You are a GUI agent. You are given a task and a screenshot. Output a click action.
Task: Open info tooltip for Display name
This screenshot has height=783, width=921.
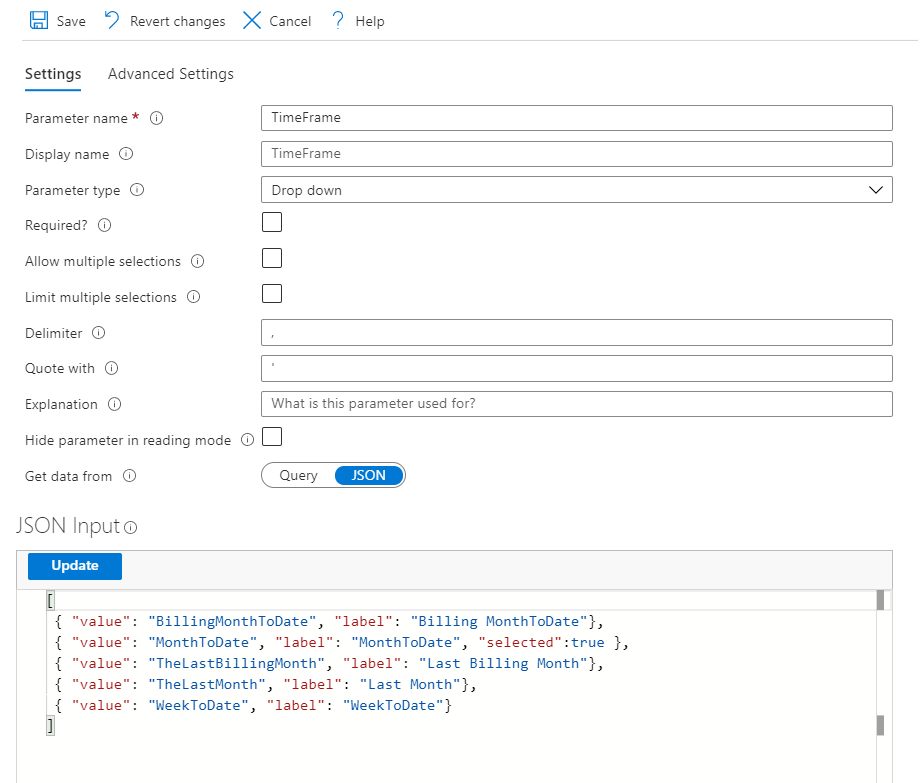126,154
